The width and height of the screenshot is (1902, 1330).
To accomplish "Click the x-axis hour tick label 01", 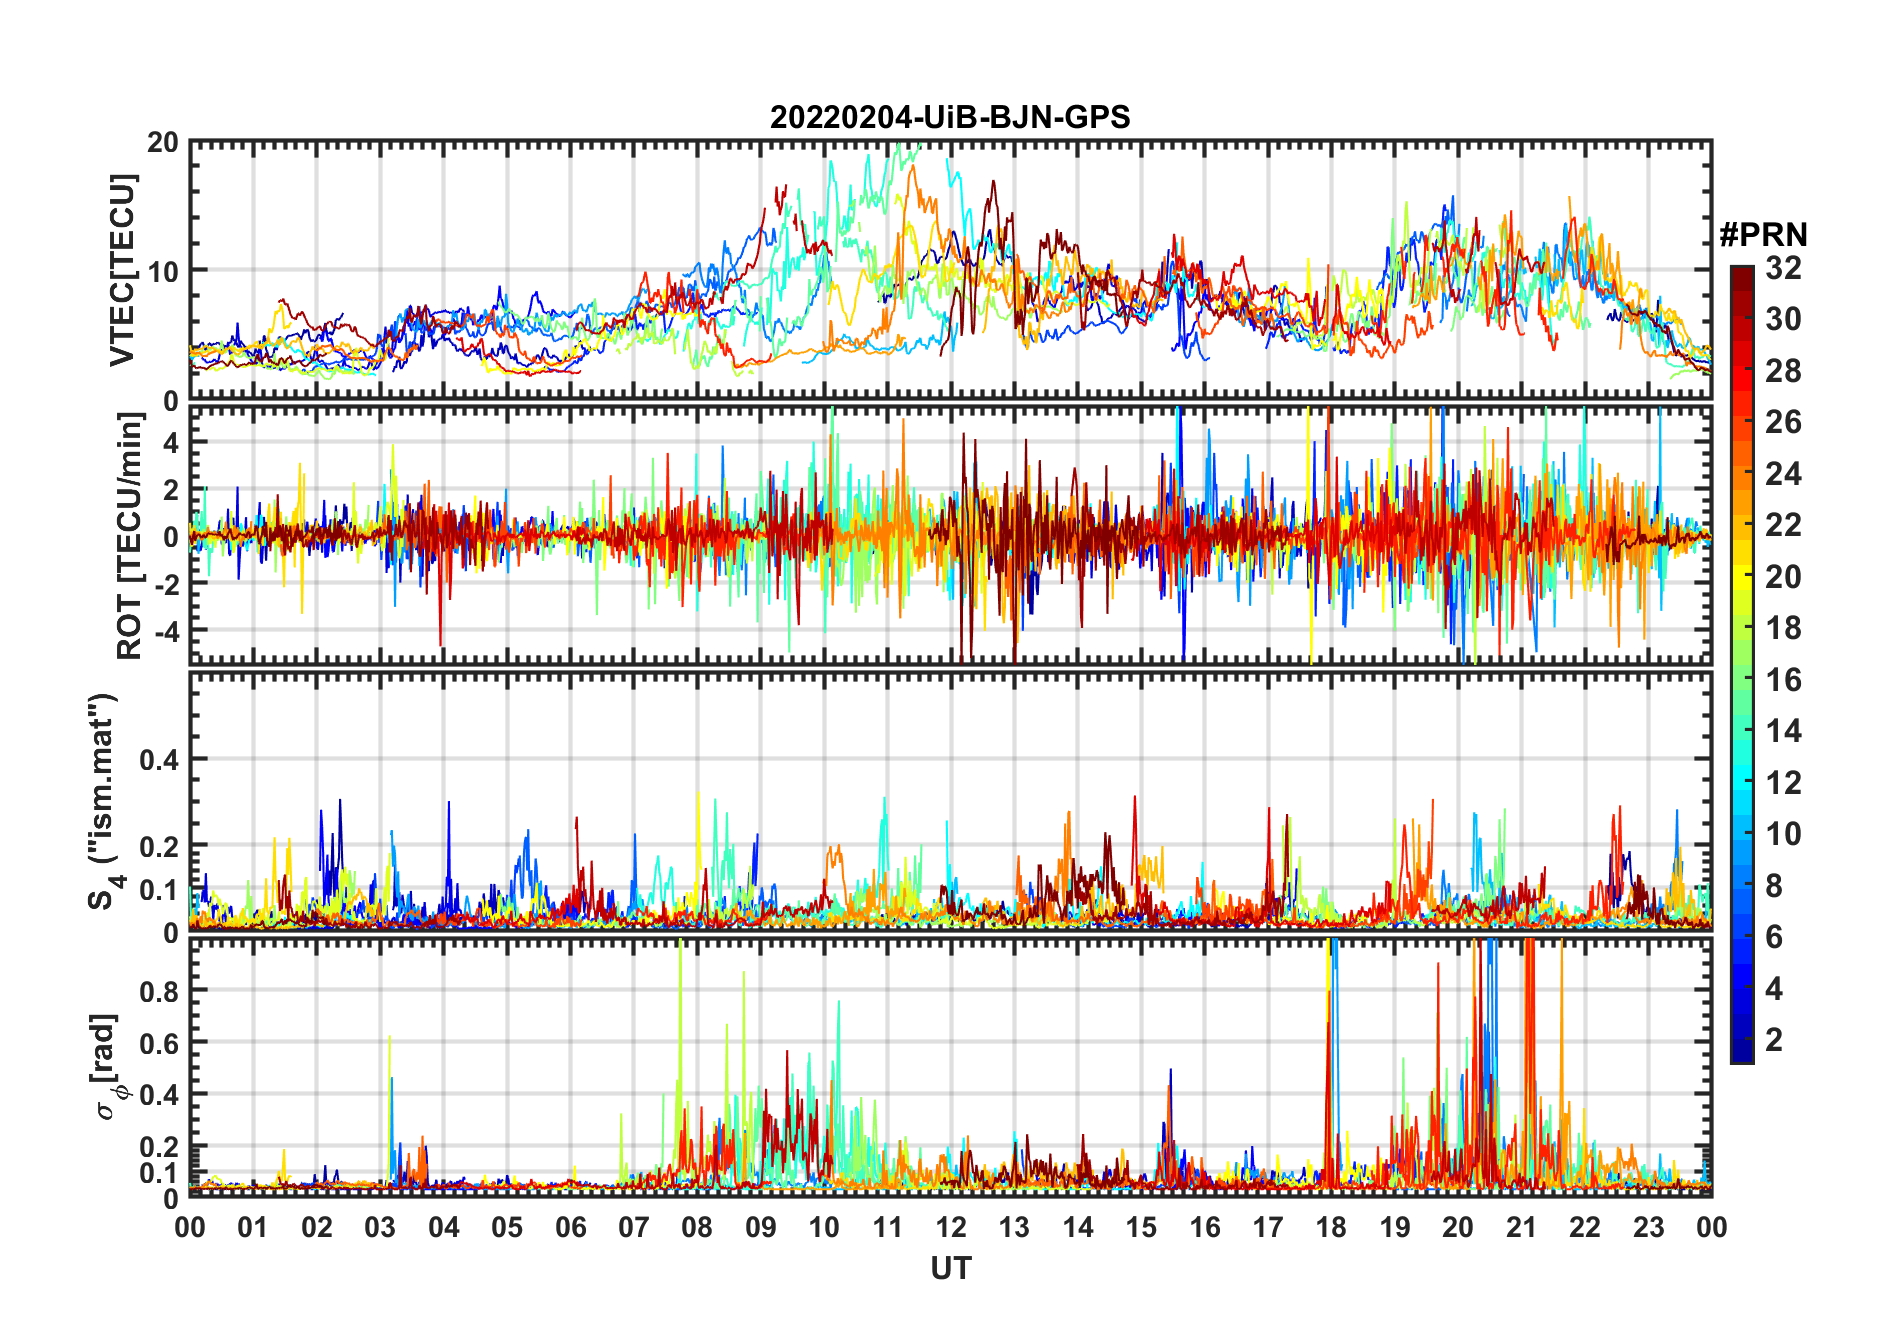I will click(x=253, y=1227).
